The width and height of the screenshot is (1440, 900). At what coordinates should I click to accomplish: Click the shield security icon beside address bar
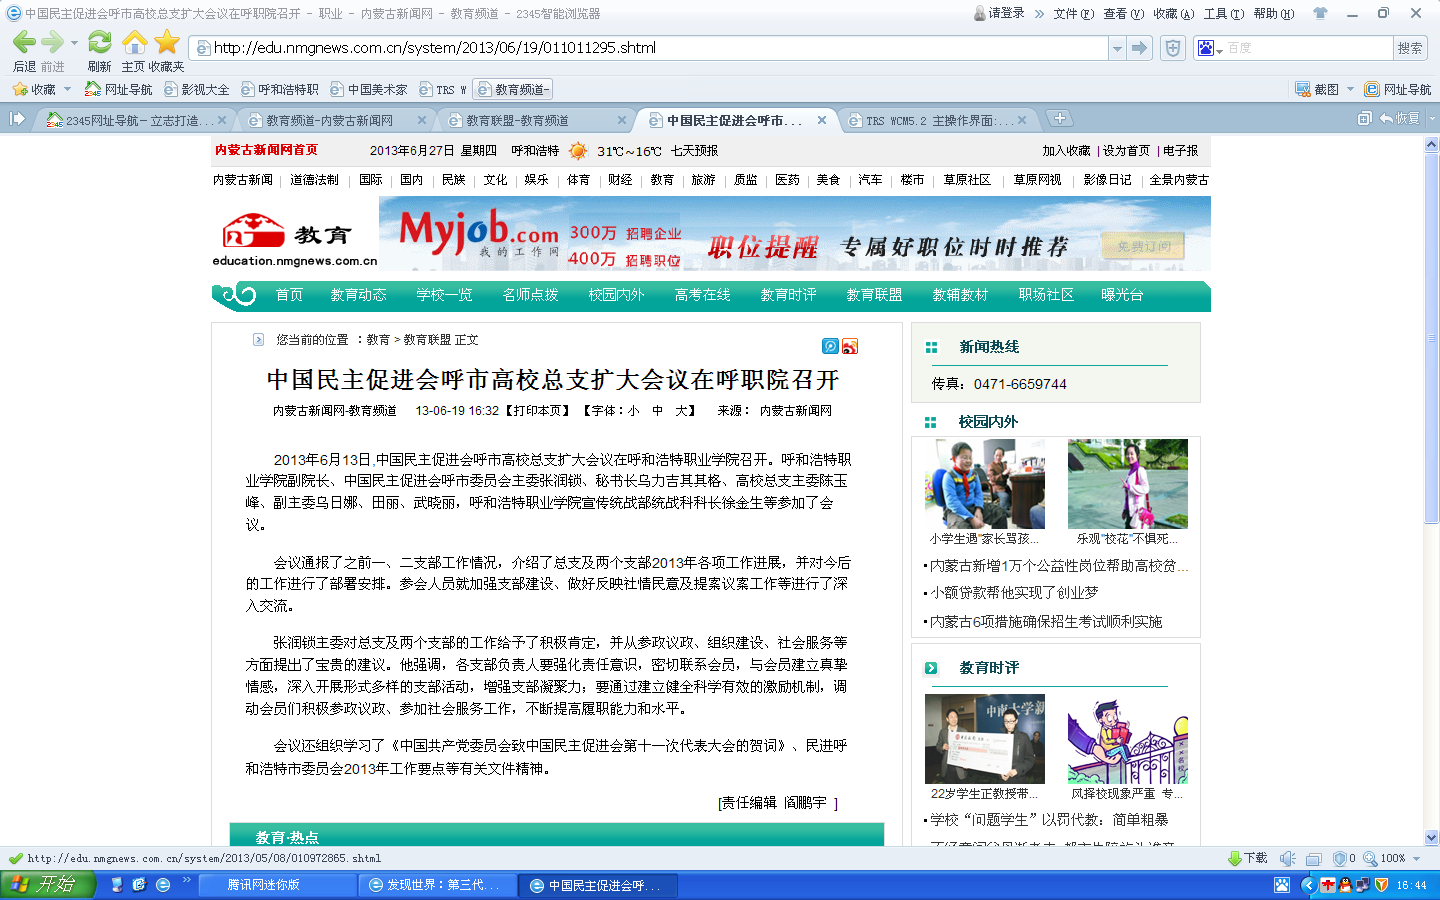(1173, 48)
